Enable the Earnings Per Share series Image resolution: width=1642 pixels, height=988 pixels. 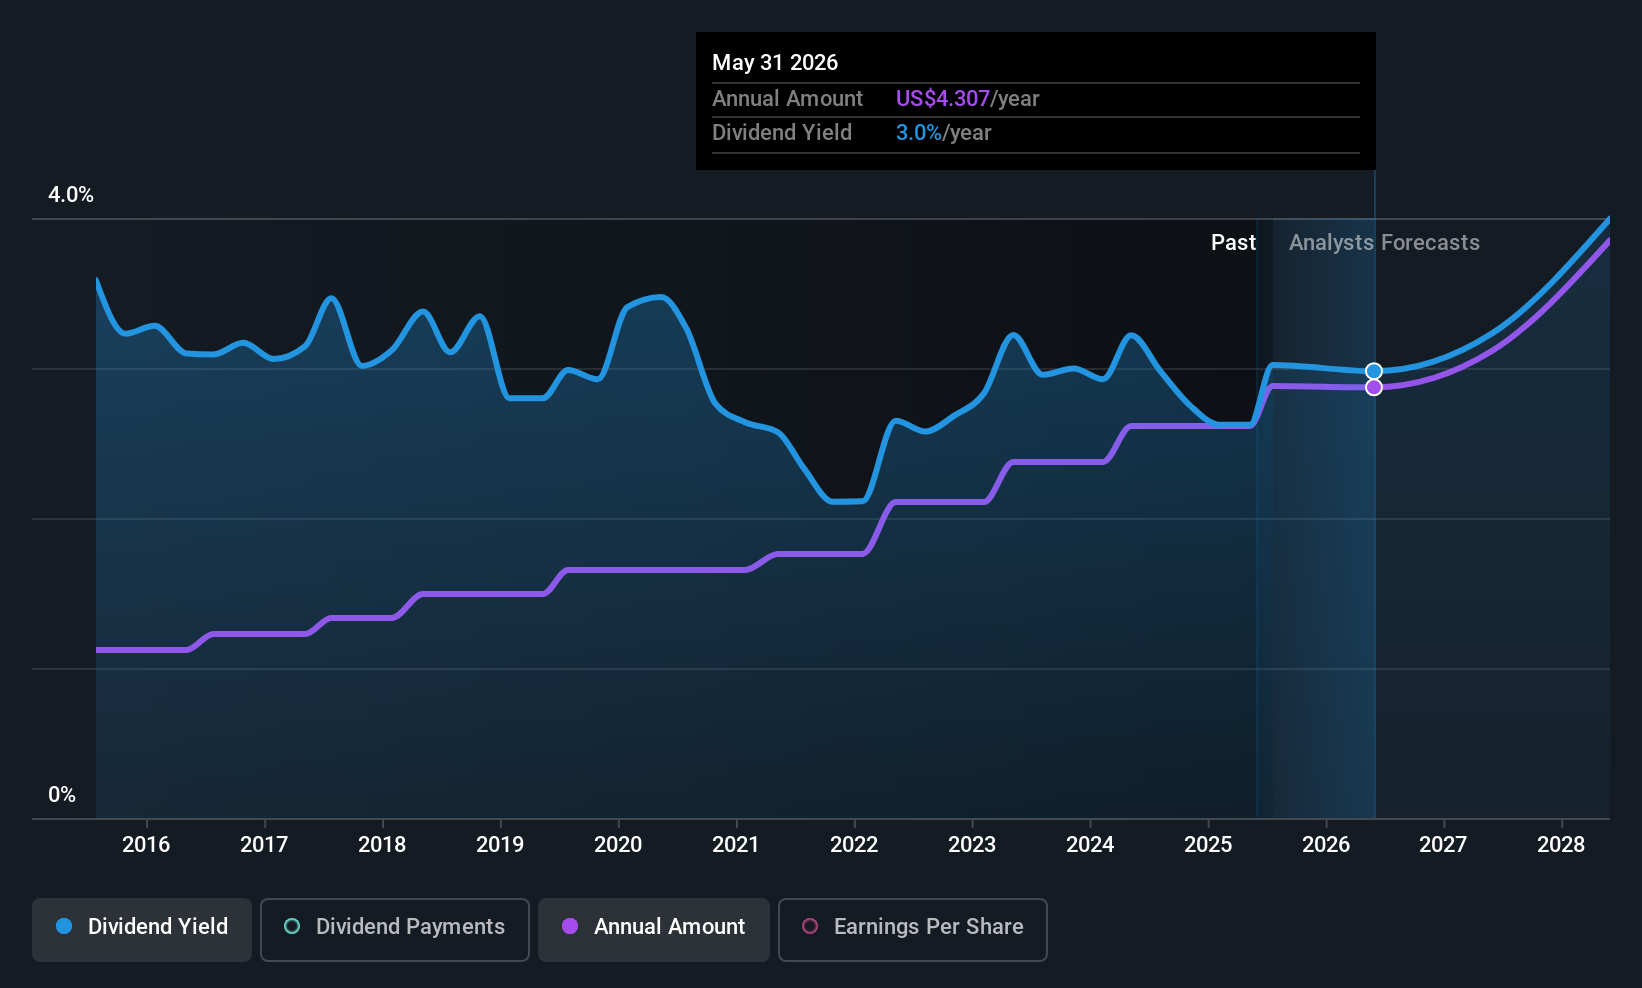(x=913, y=929)
